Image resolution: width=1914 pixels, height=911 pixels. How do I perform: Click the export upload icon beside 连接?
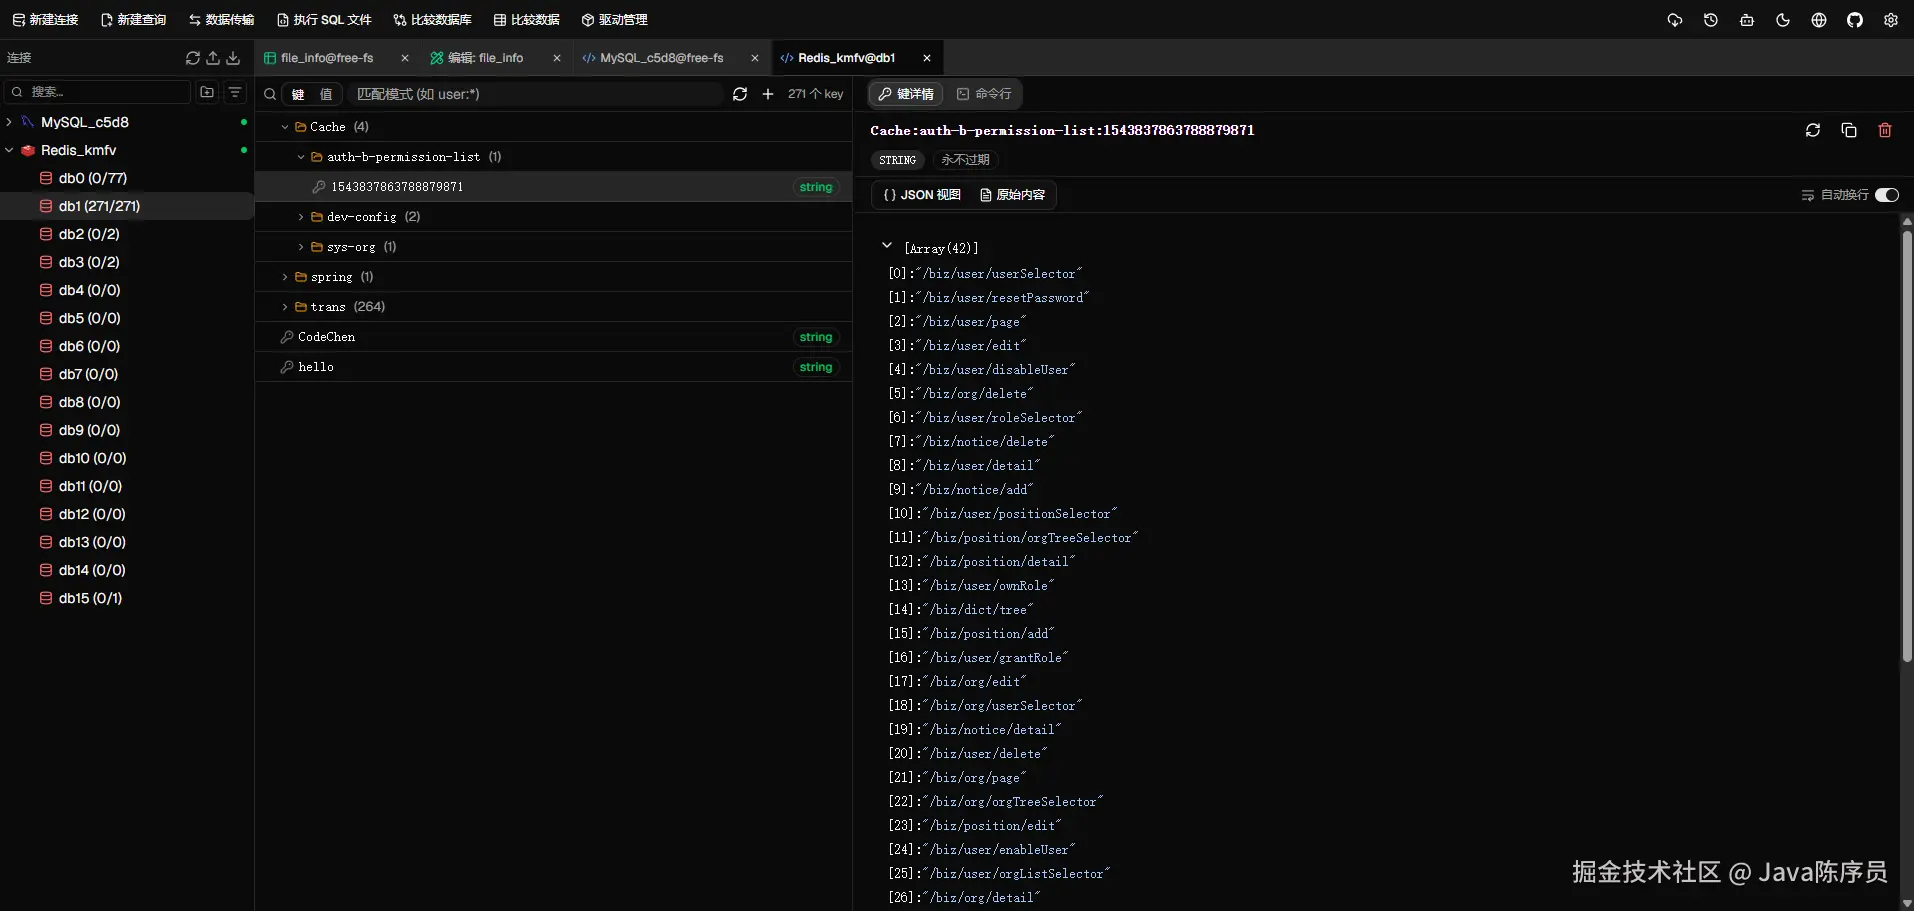[x=213, y=58]
